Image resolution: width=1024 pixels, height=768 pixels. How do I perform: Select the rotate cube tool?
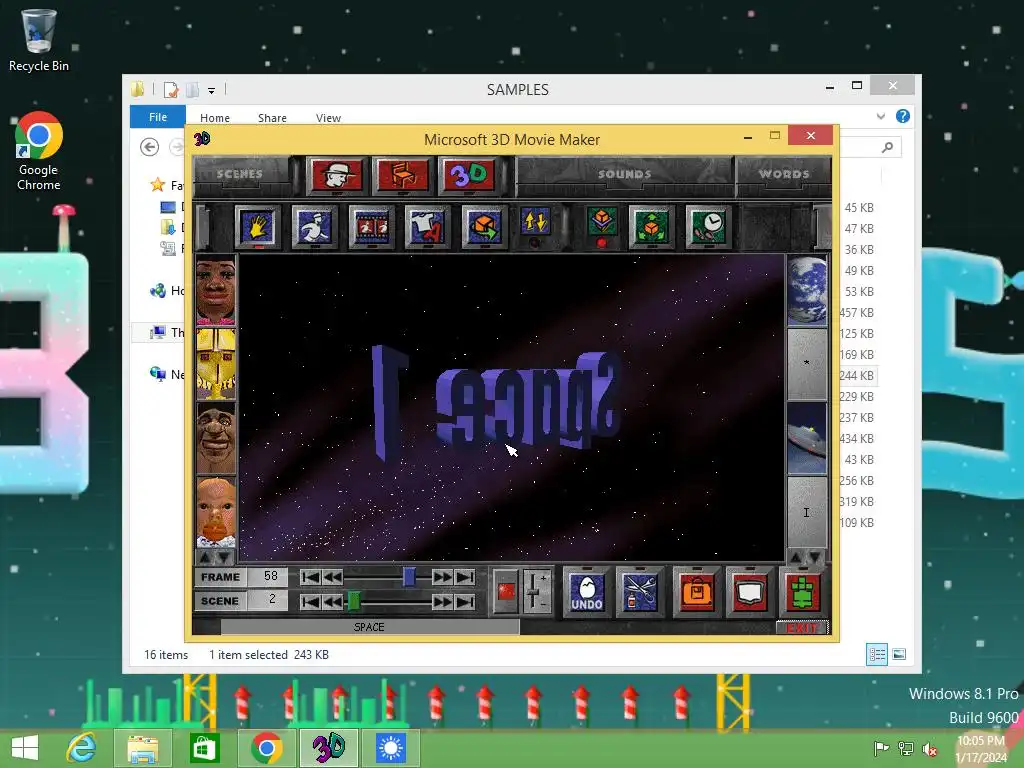click(x=484, y=227)
